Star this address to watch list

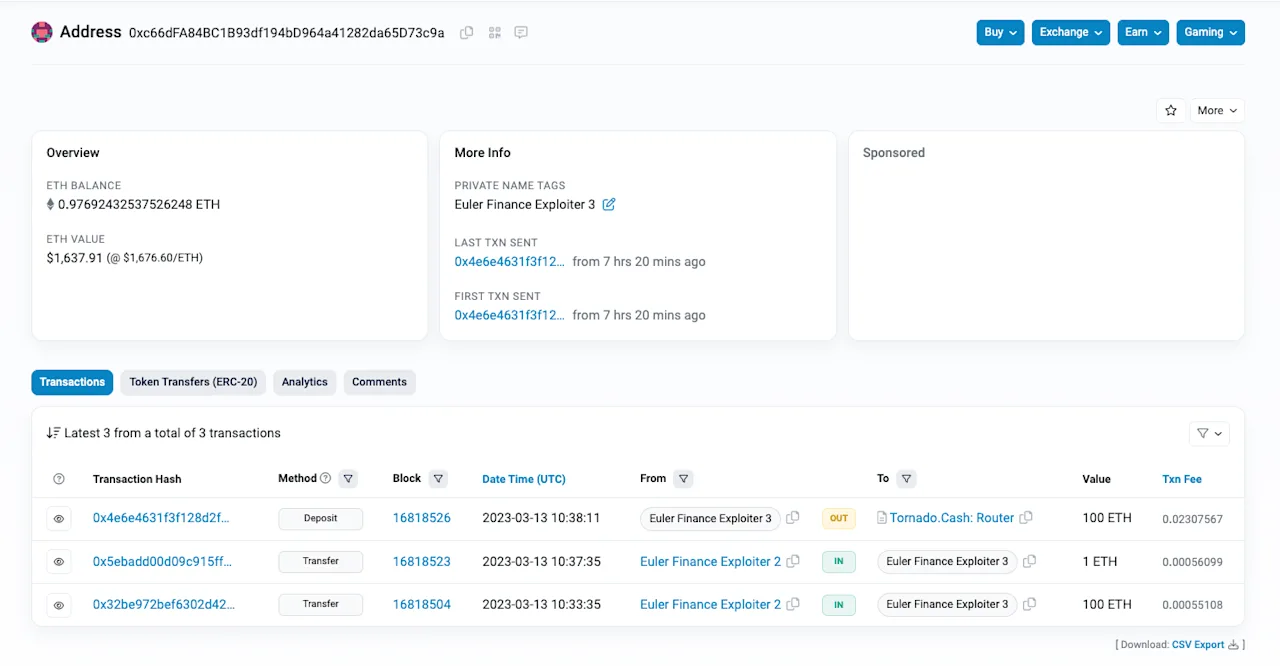click(1171, 111)
